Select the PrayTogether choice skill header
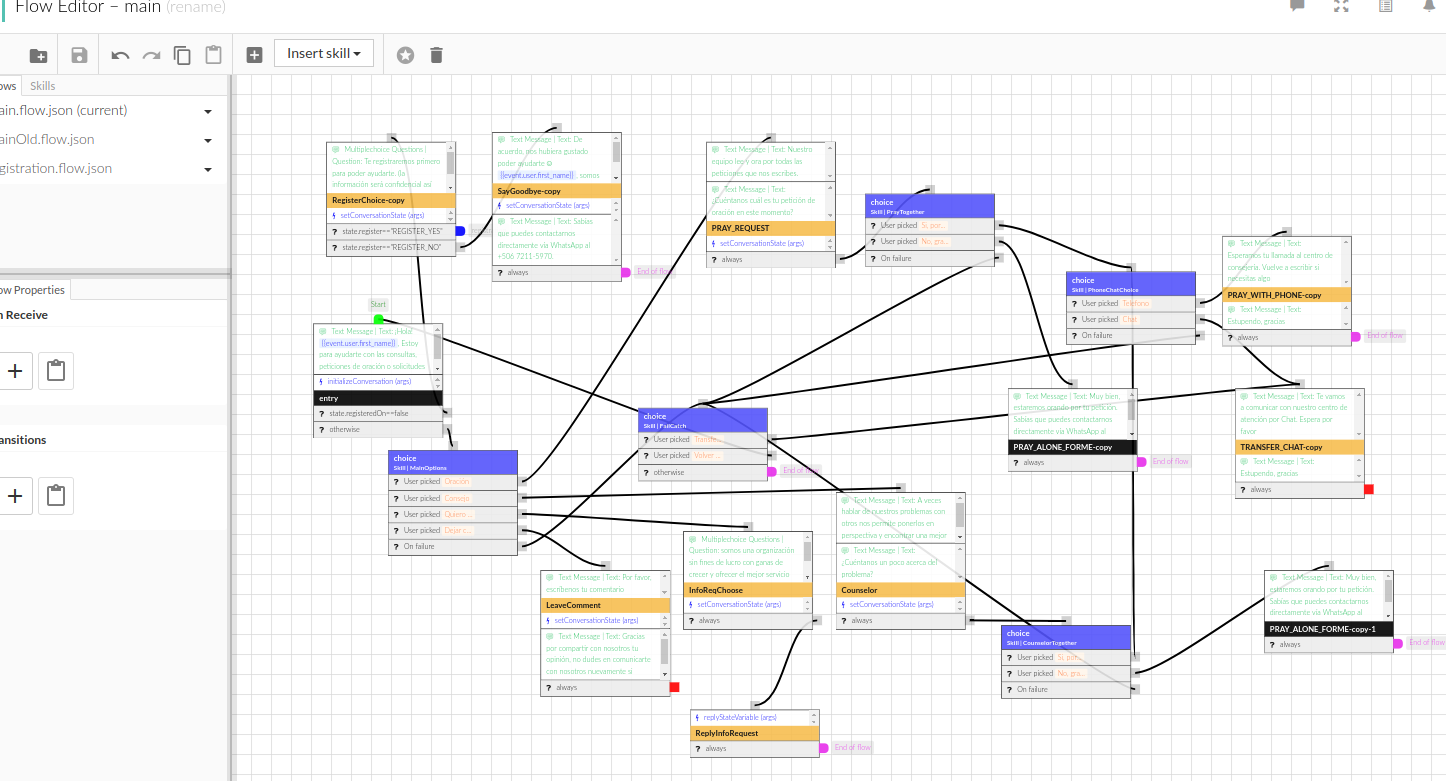Viewport: 1446px width, 781px height. point(930,206)
